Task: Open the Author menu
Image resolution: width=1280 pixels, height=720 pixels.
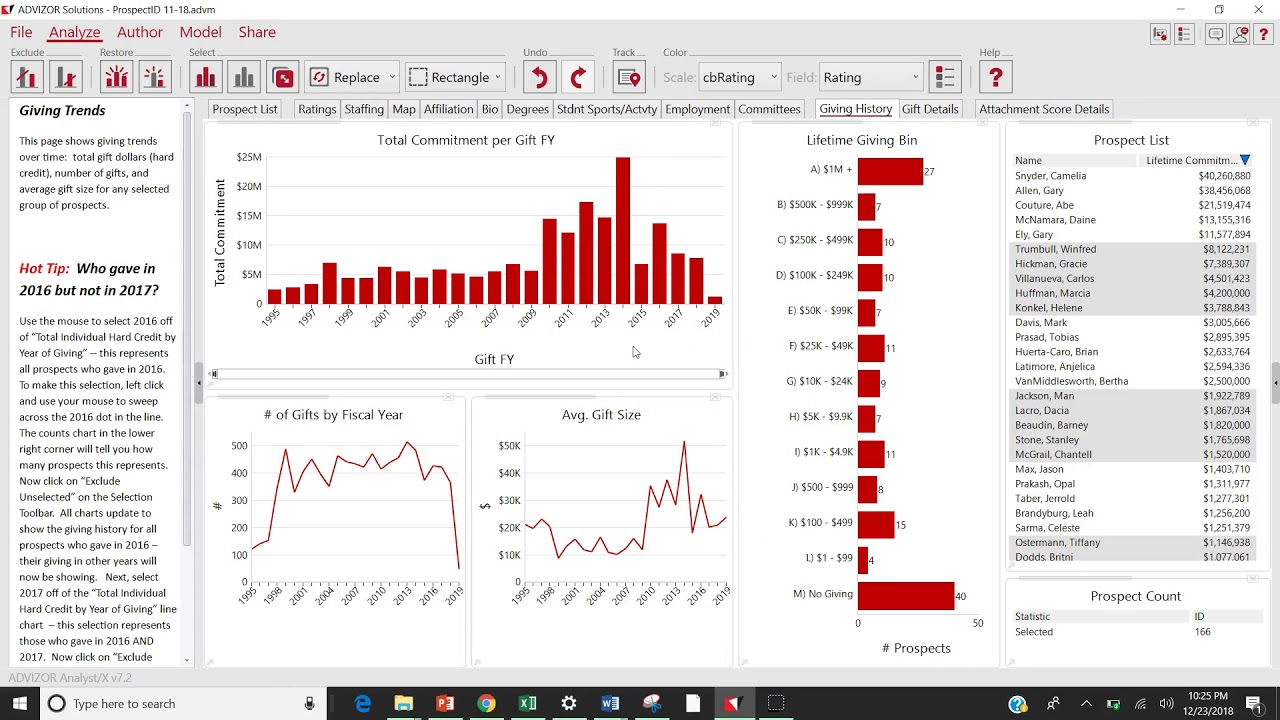Action: click(x=140, y=32)
